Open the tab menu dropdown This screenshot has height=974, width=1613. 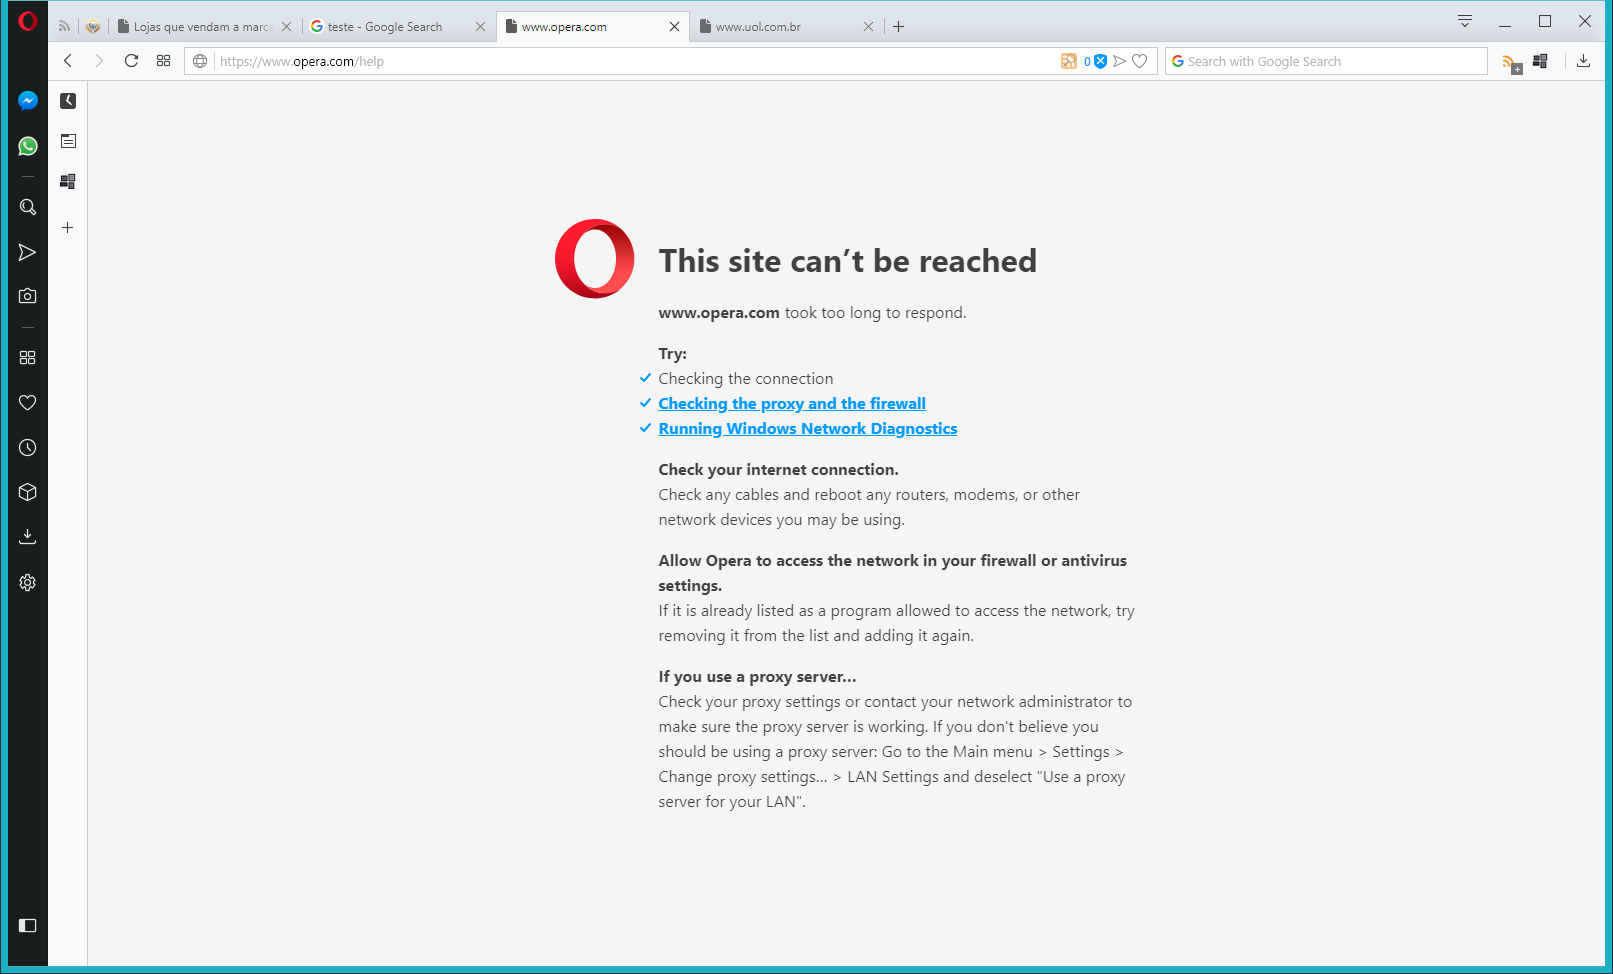1465,21
